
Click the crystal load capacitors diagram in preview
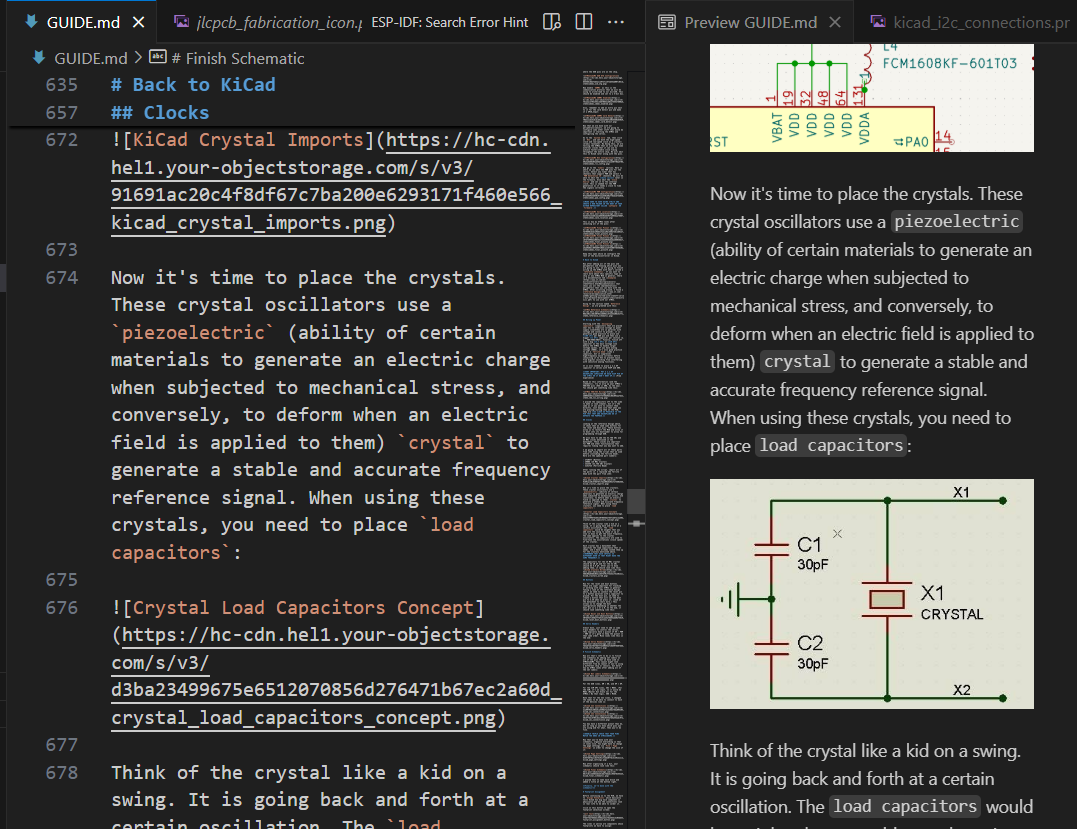[871, 594]
